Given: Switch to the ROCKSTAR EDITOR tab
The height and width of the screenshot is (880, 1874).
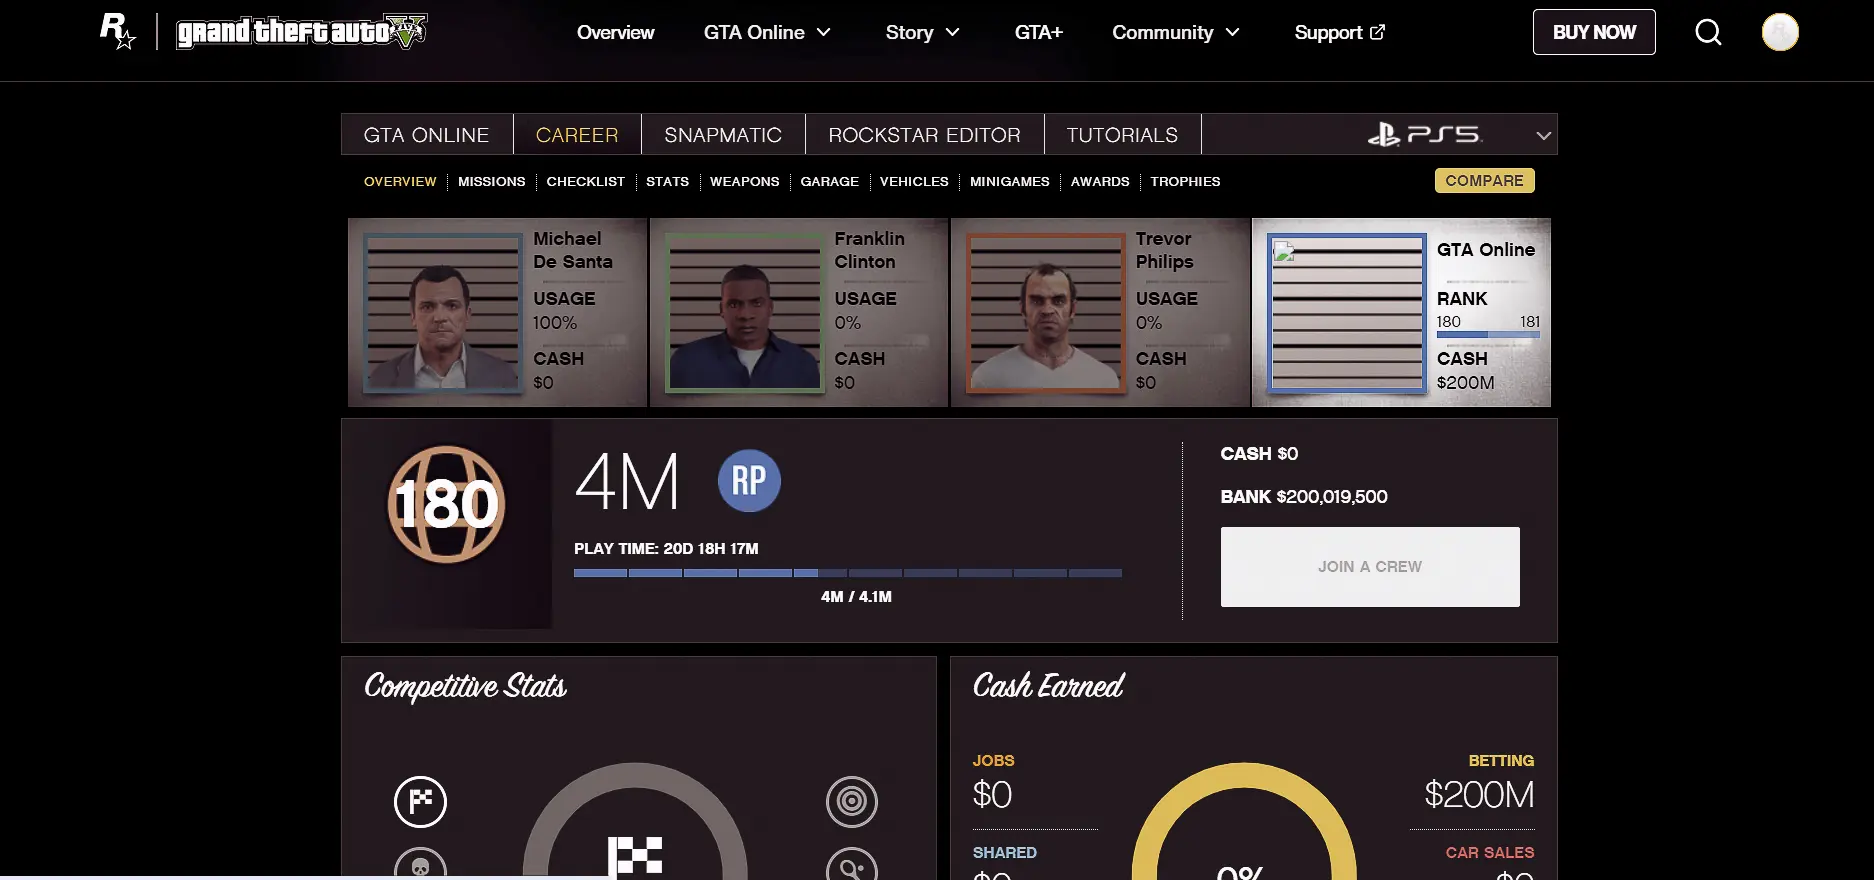Looking at the screenshot, I should 925,134.
